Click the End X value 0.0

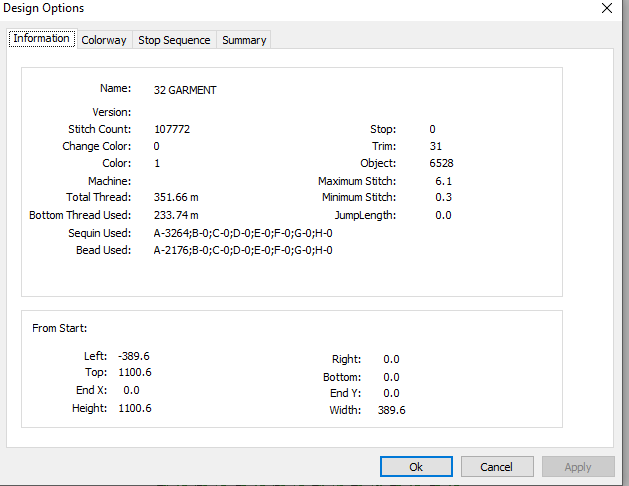pos(131,390)
